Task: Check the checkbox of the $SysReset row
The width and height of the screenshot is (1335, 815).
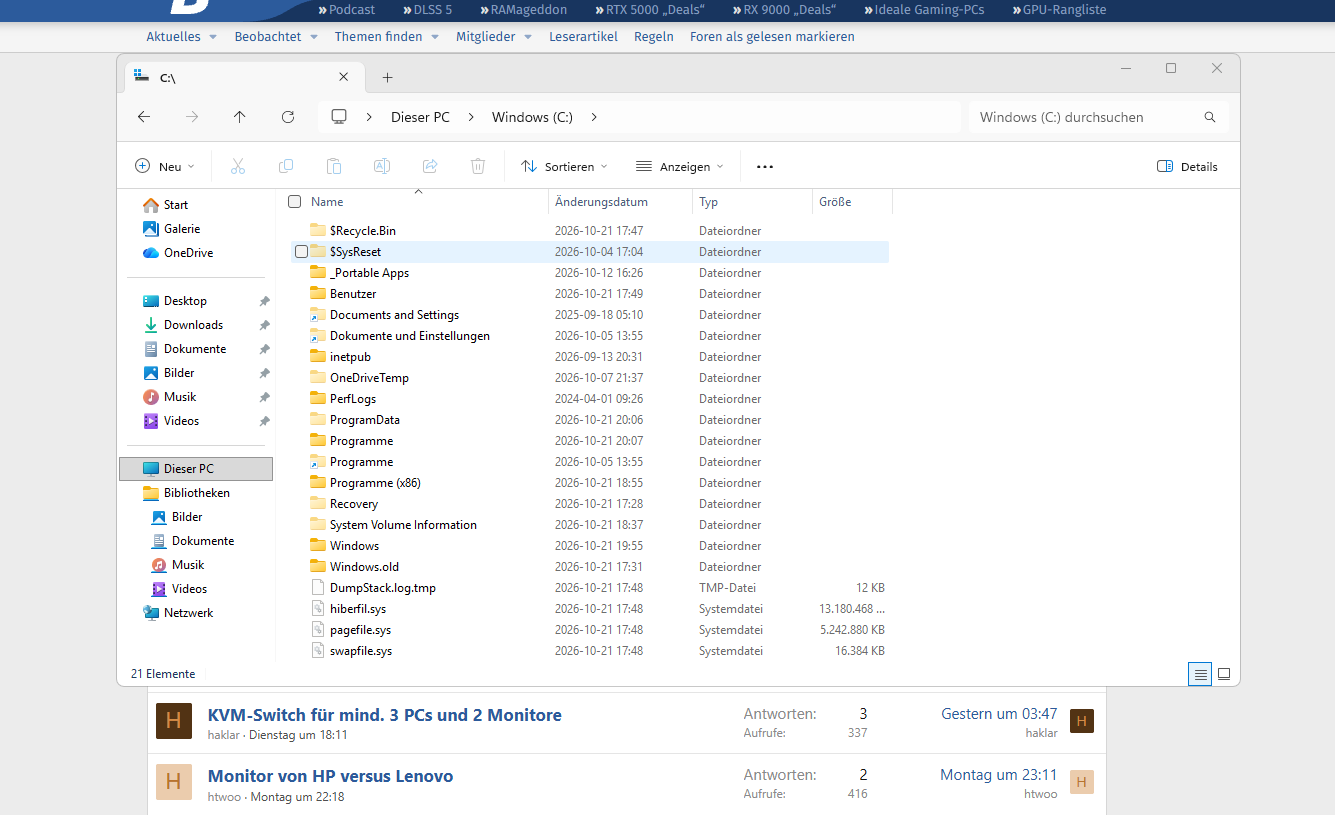Action: click(302, 252)
